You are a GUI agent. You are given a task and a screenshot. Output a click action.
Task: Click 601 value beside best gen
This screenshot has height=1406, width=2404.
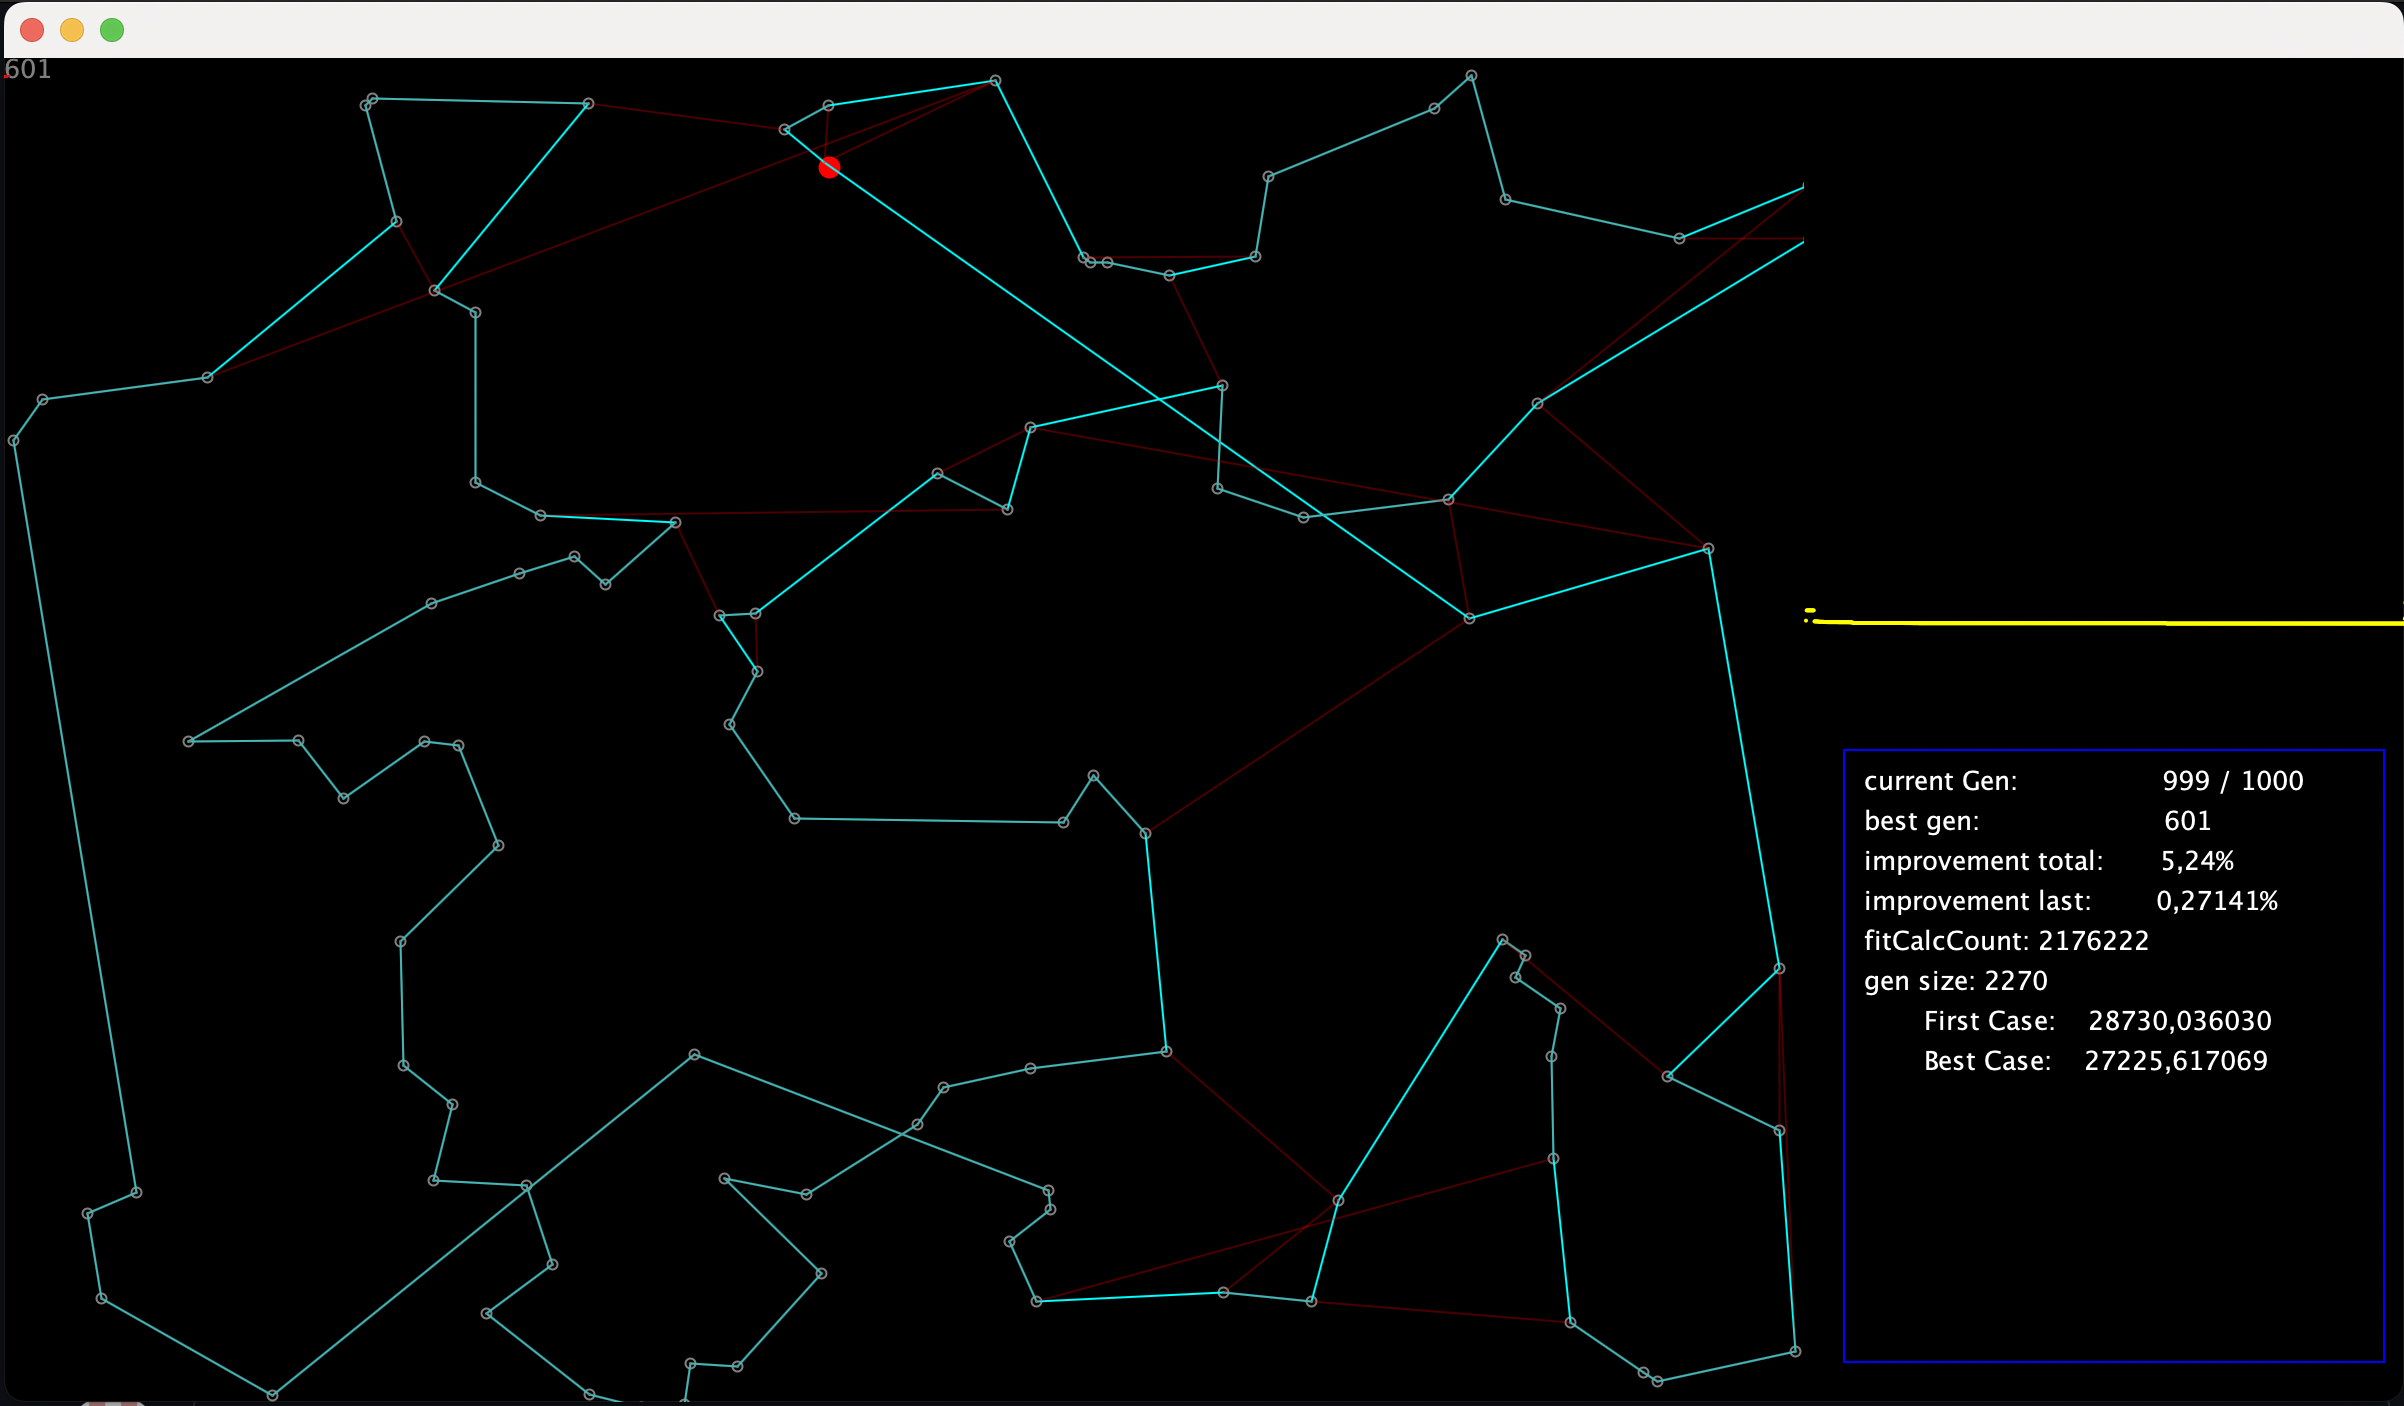click(x=2187, y=821)
